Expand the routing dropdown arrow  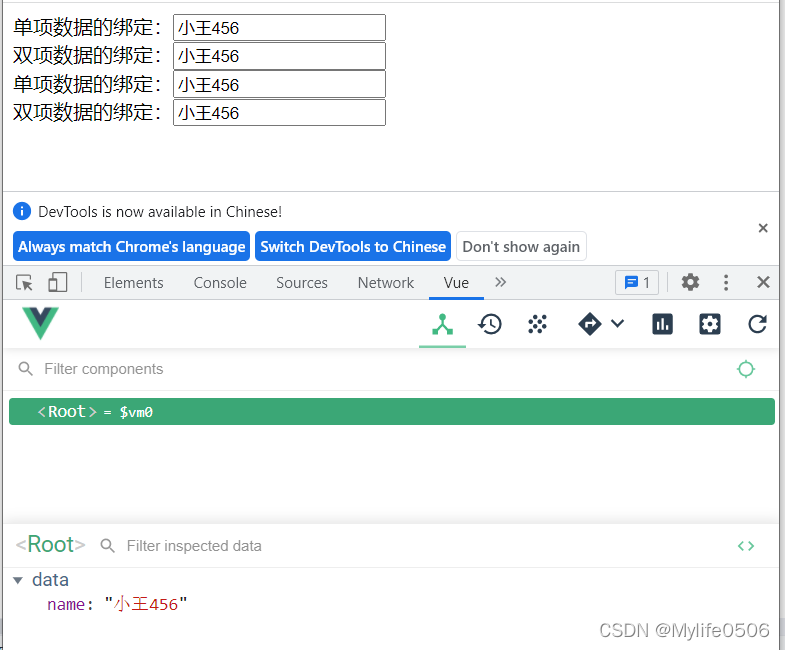(618, 323)
